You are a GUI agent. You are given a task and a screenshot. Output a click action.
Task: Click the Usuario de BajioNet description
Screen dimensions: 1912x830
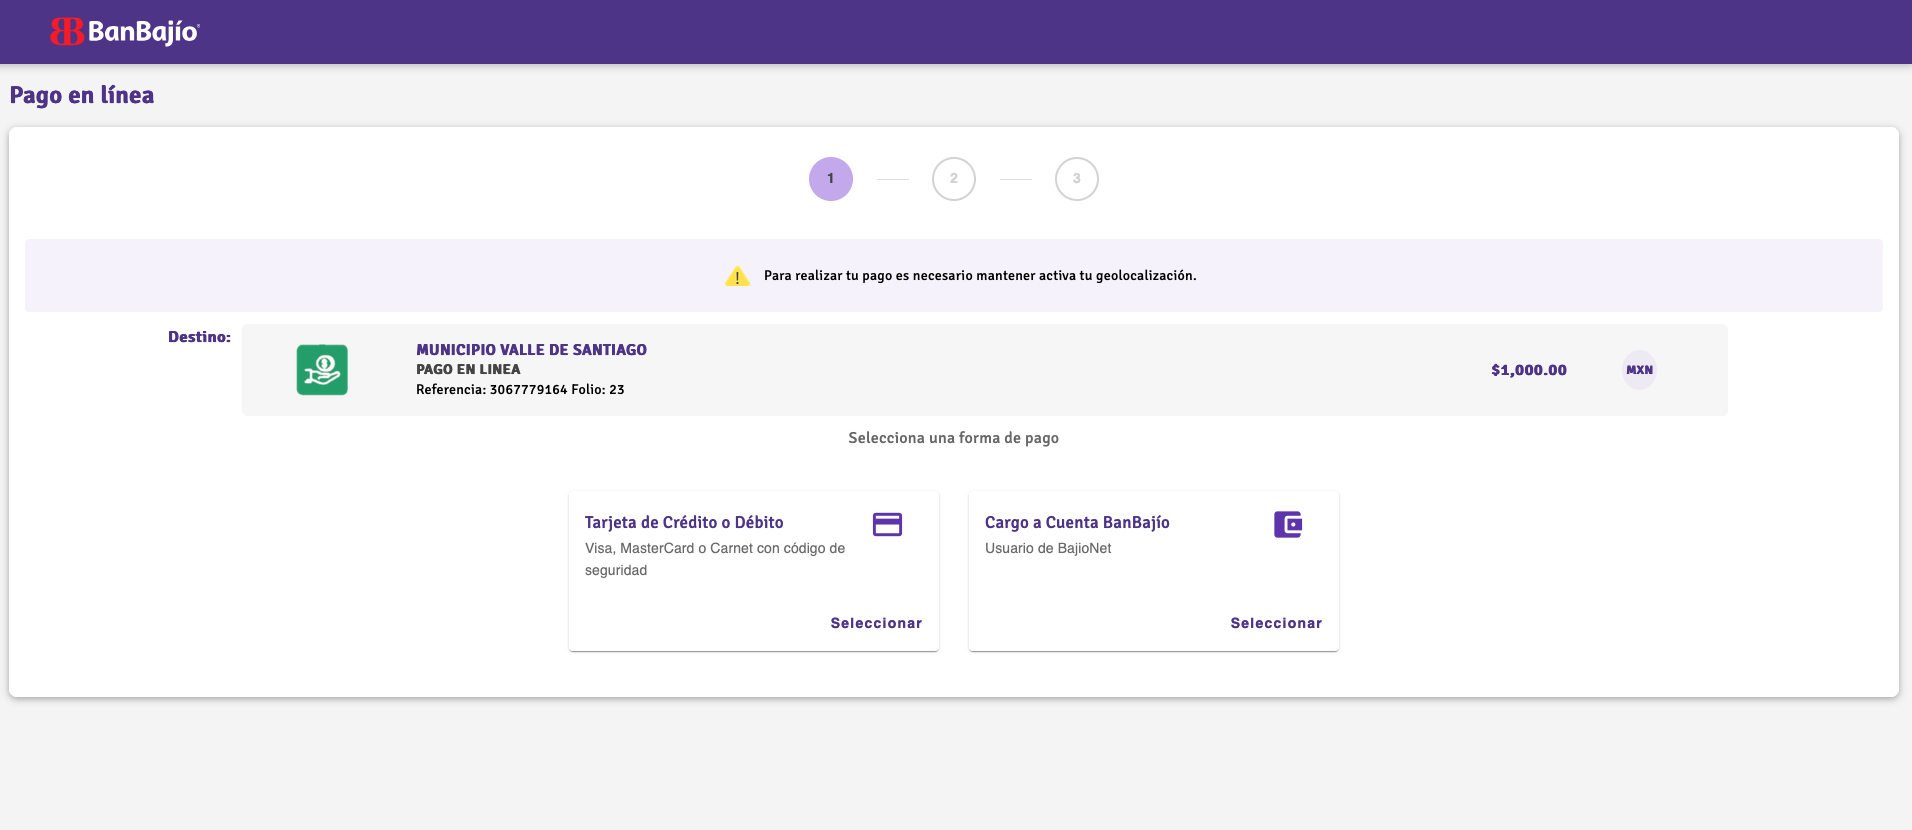pyautogui.click(x=1048, y=548)
